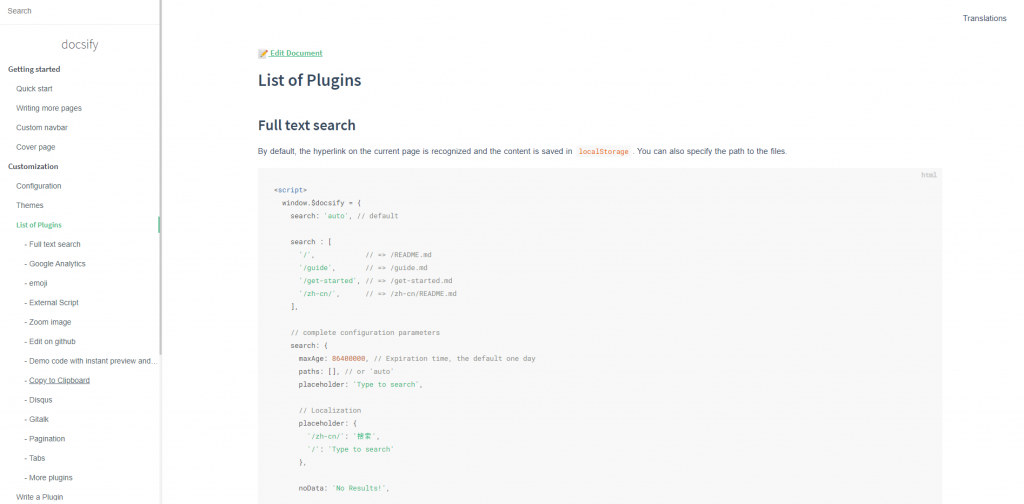
Task: Open the Quick start page
Action: (x=34, y=89)
